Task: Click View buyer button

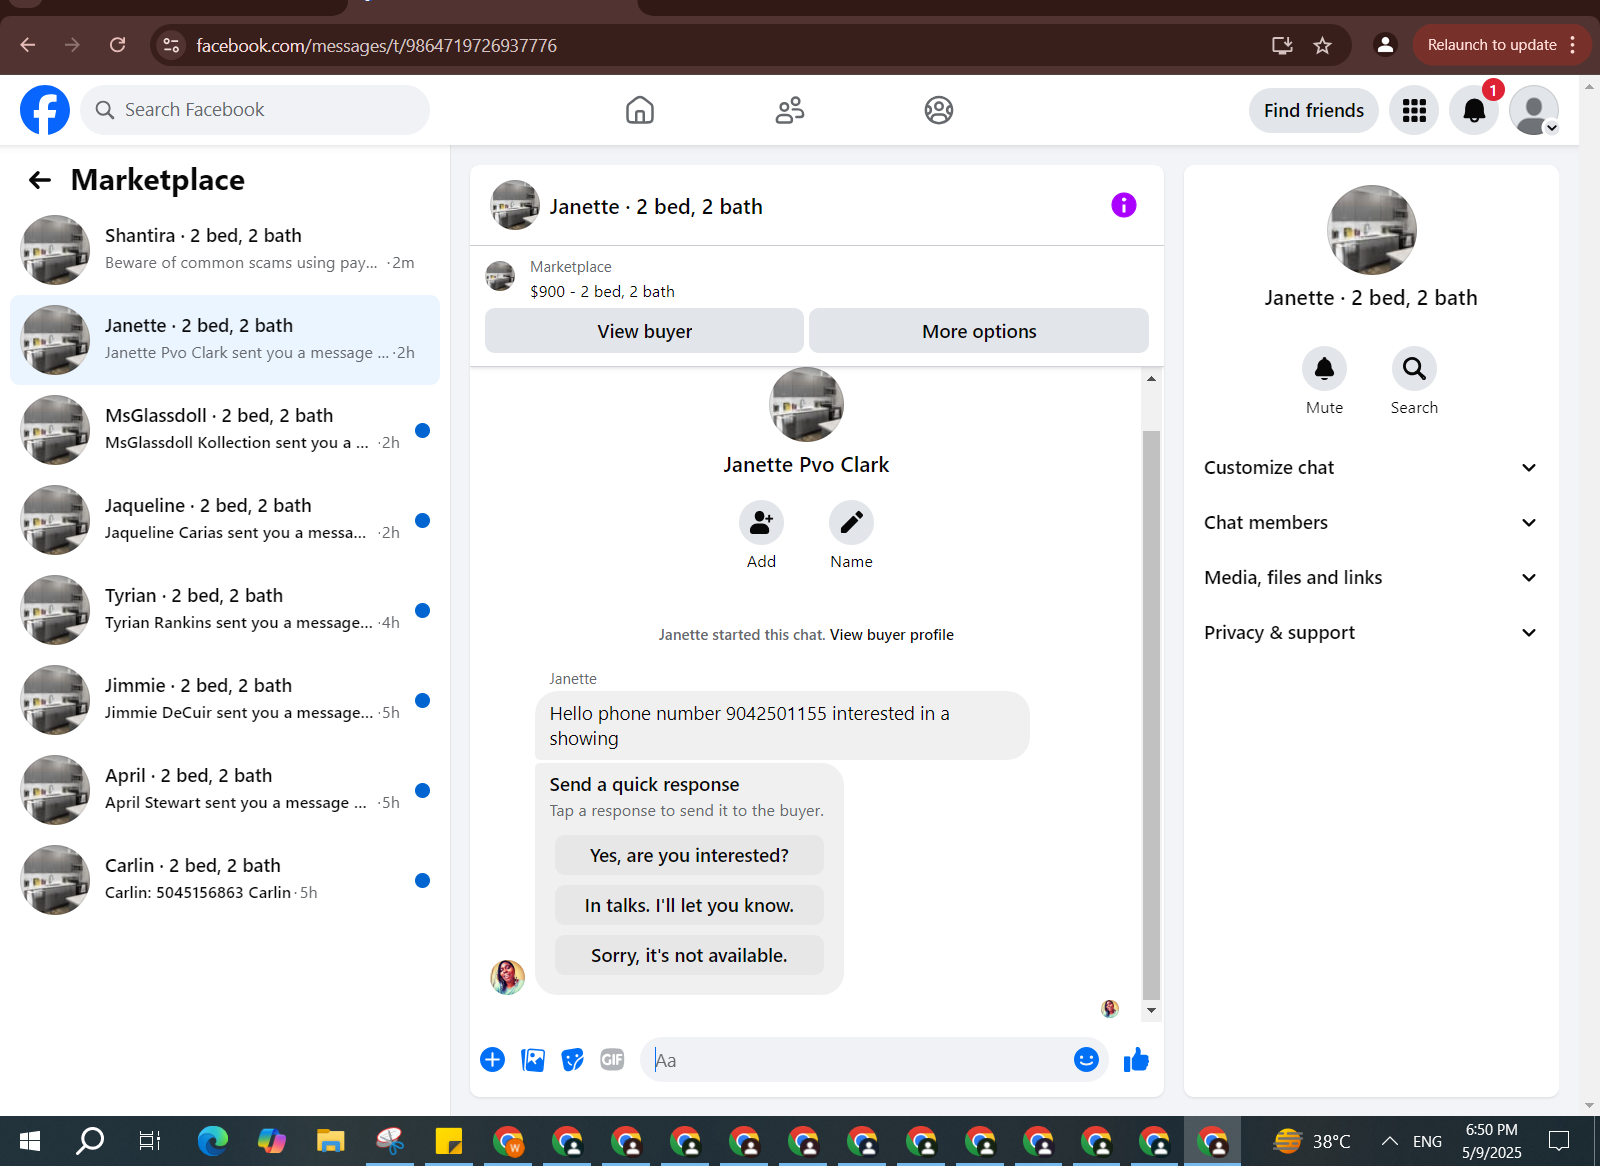Action: (x=644, y=331)
